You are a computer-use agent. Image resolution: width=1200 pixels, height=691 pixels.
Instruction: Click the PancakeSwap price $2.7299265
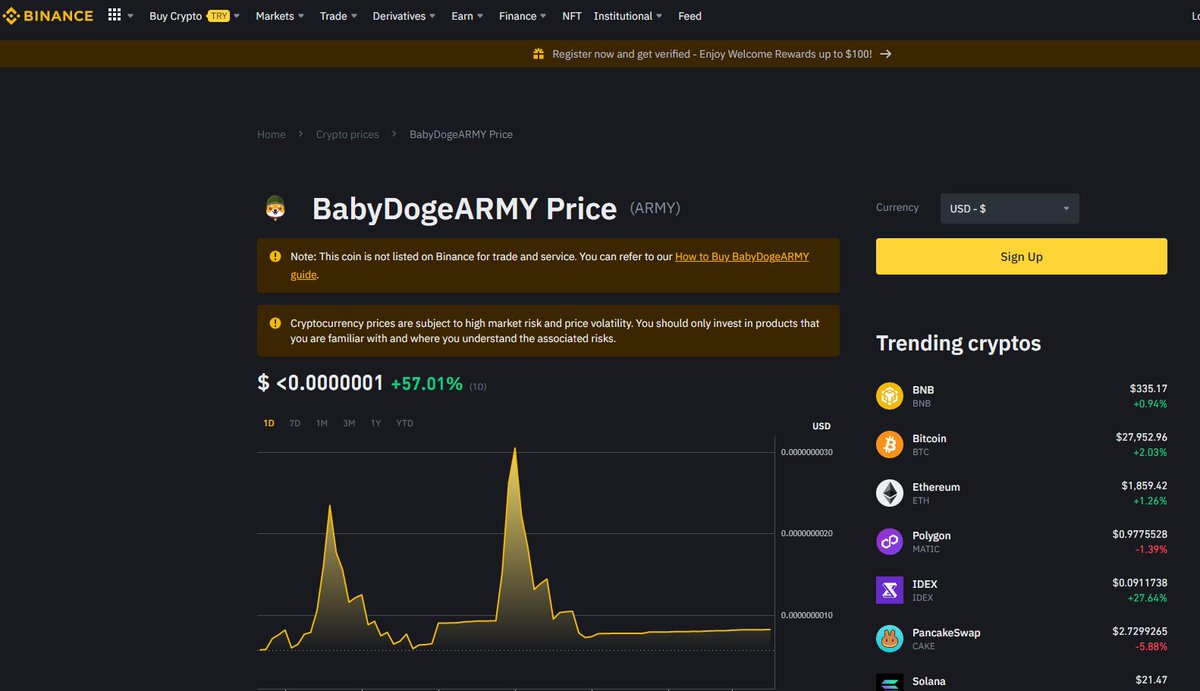tap(1140, 632)
